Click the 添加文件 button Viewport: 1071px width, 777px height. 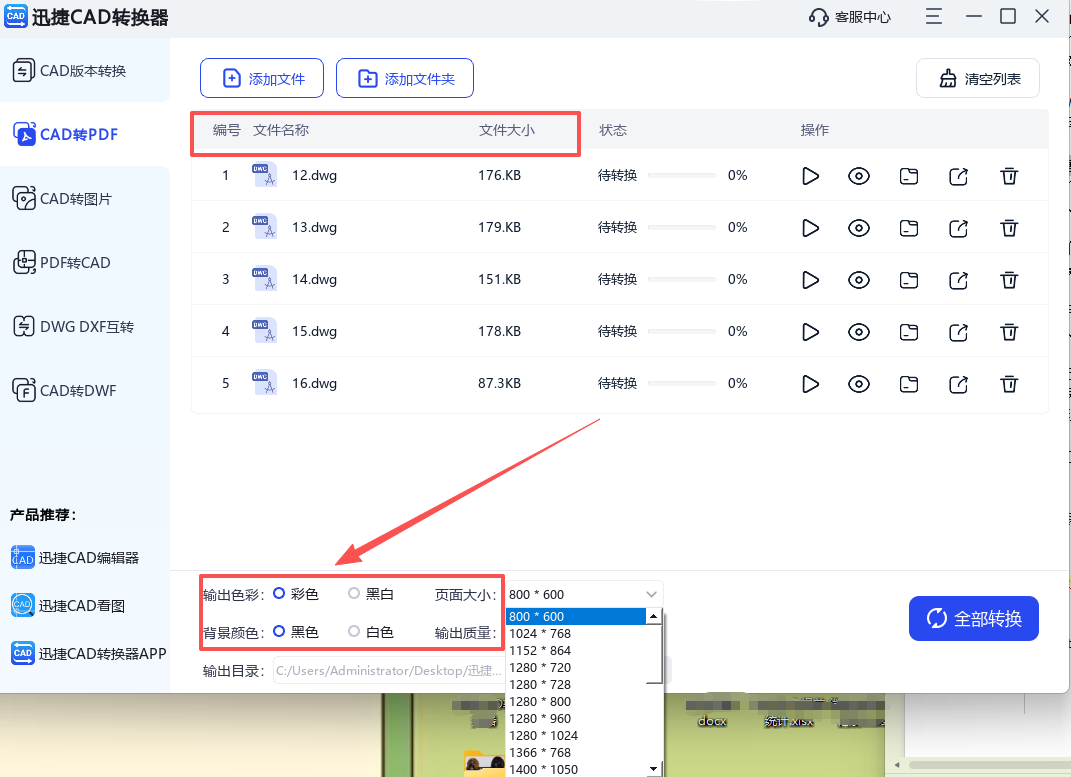pos(262,79)
